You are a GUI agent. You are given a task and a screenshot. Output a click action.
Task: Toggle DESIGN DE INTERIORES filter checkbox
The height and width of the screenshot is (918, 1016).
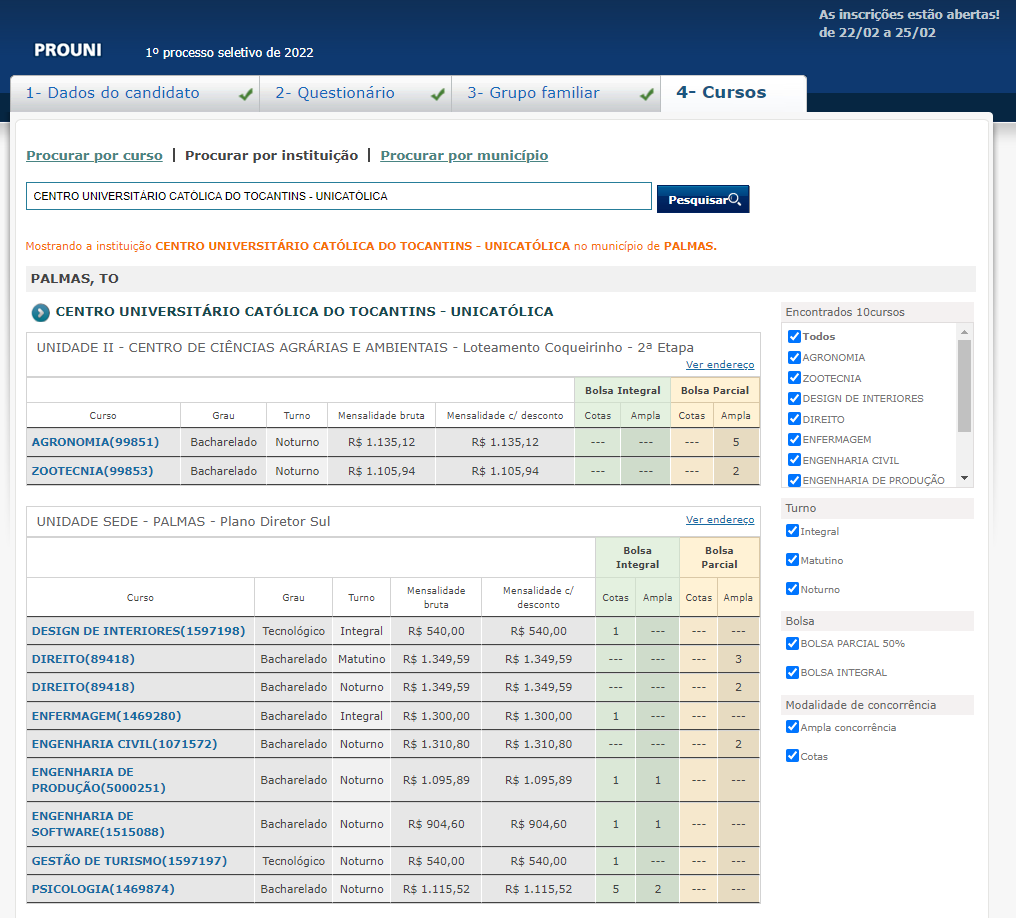tap(794, 398)
